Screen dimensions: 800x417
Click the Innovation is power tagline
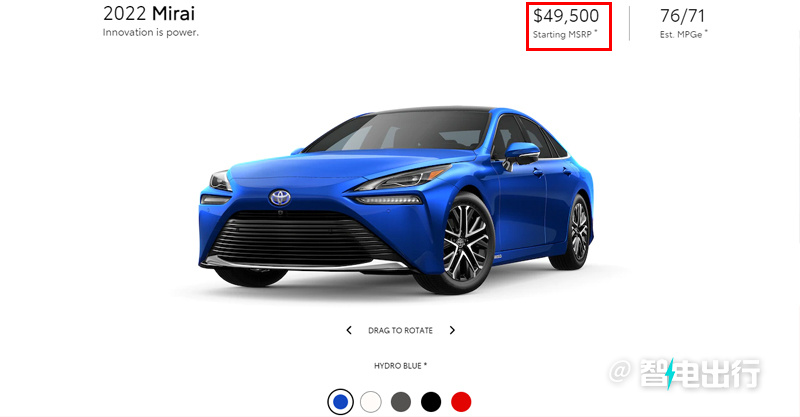(151, 33)
